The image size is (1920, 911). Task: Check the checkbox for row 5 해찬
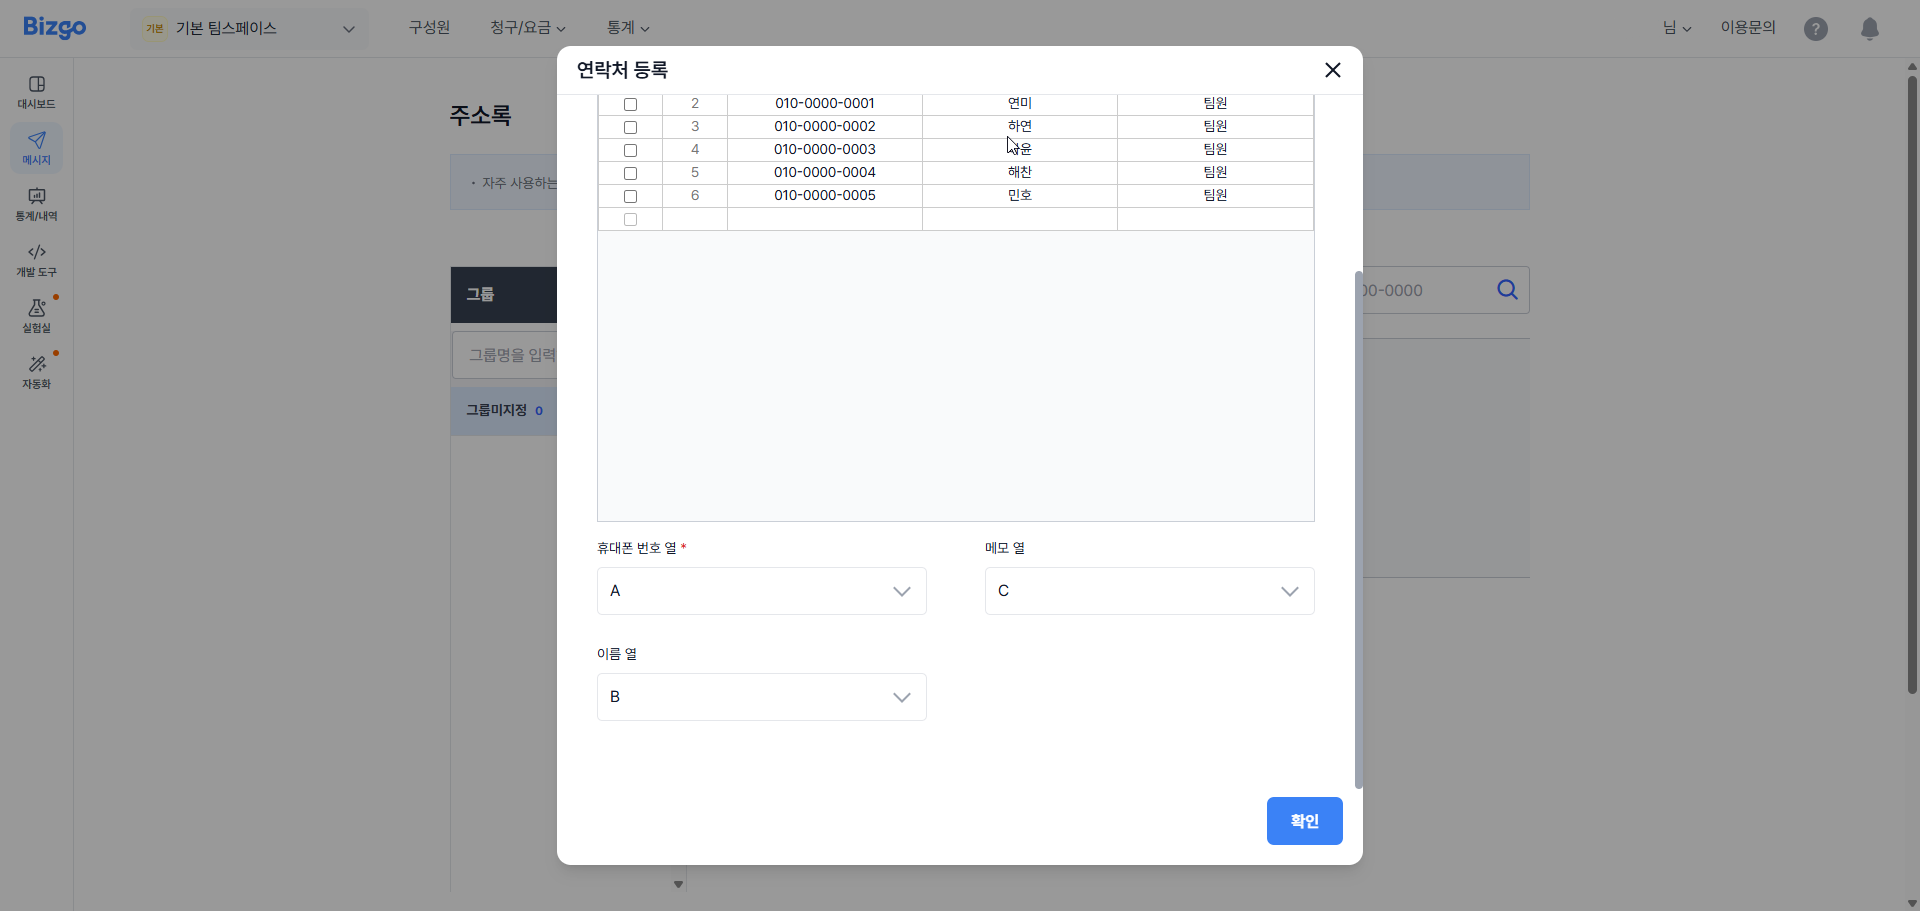630,173
